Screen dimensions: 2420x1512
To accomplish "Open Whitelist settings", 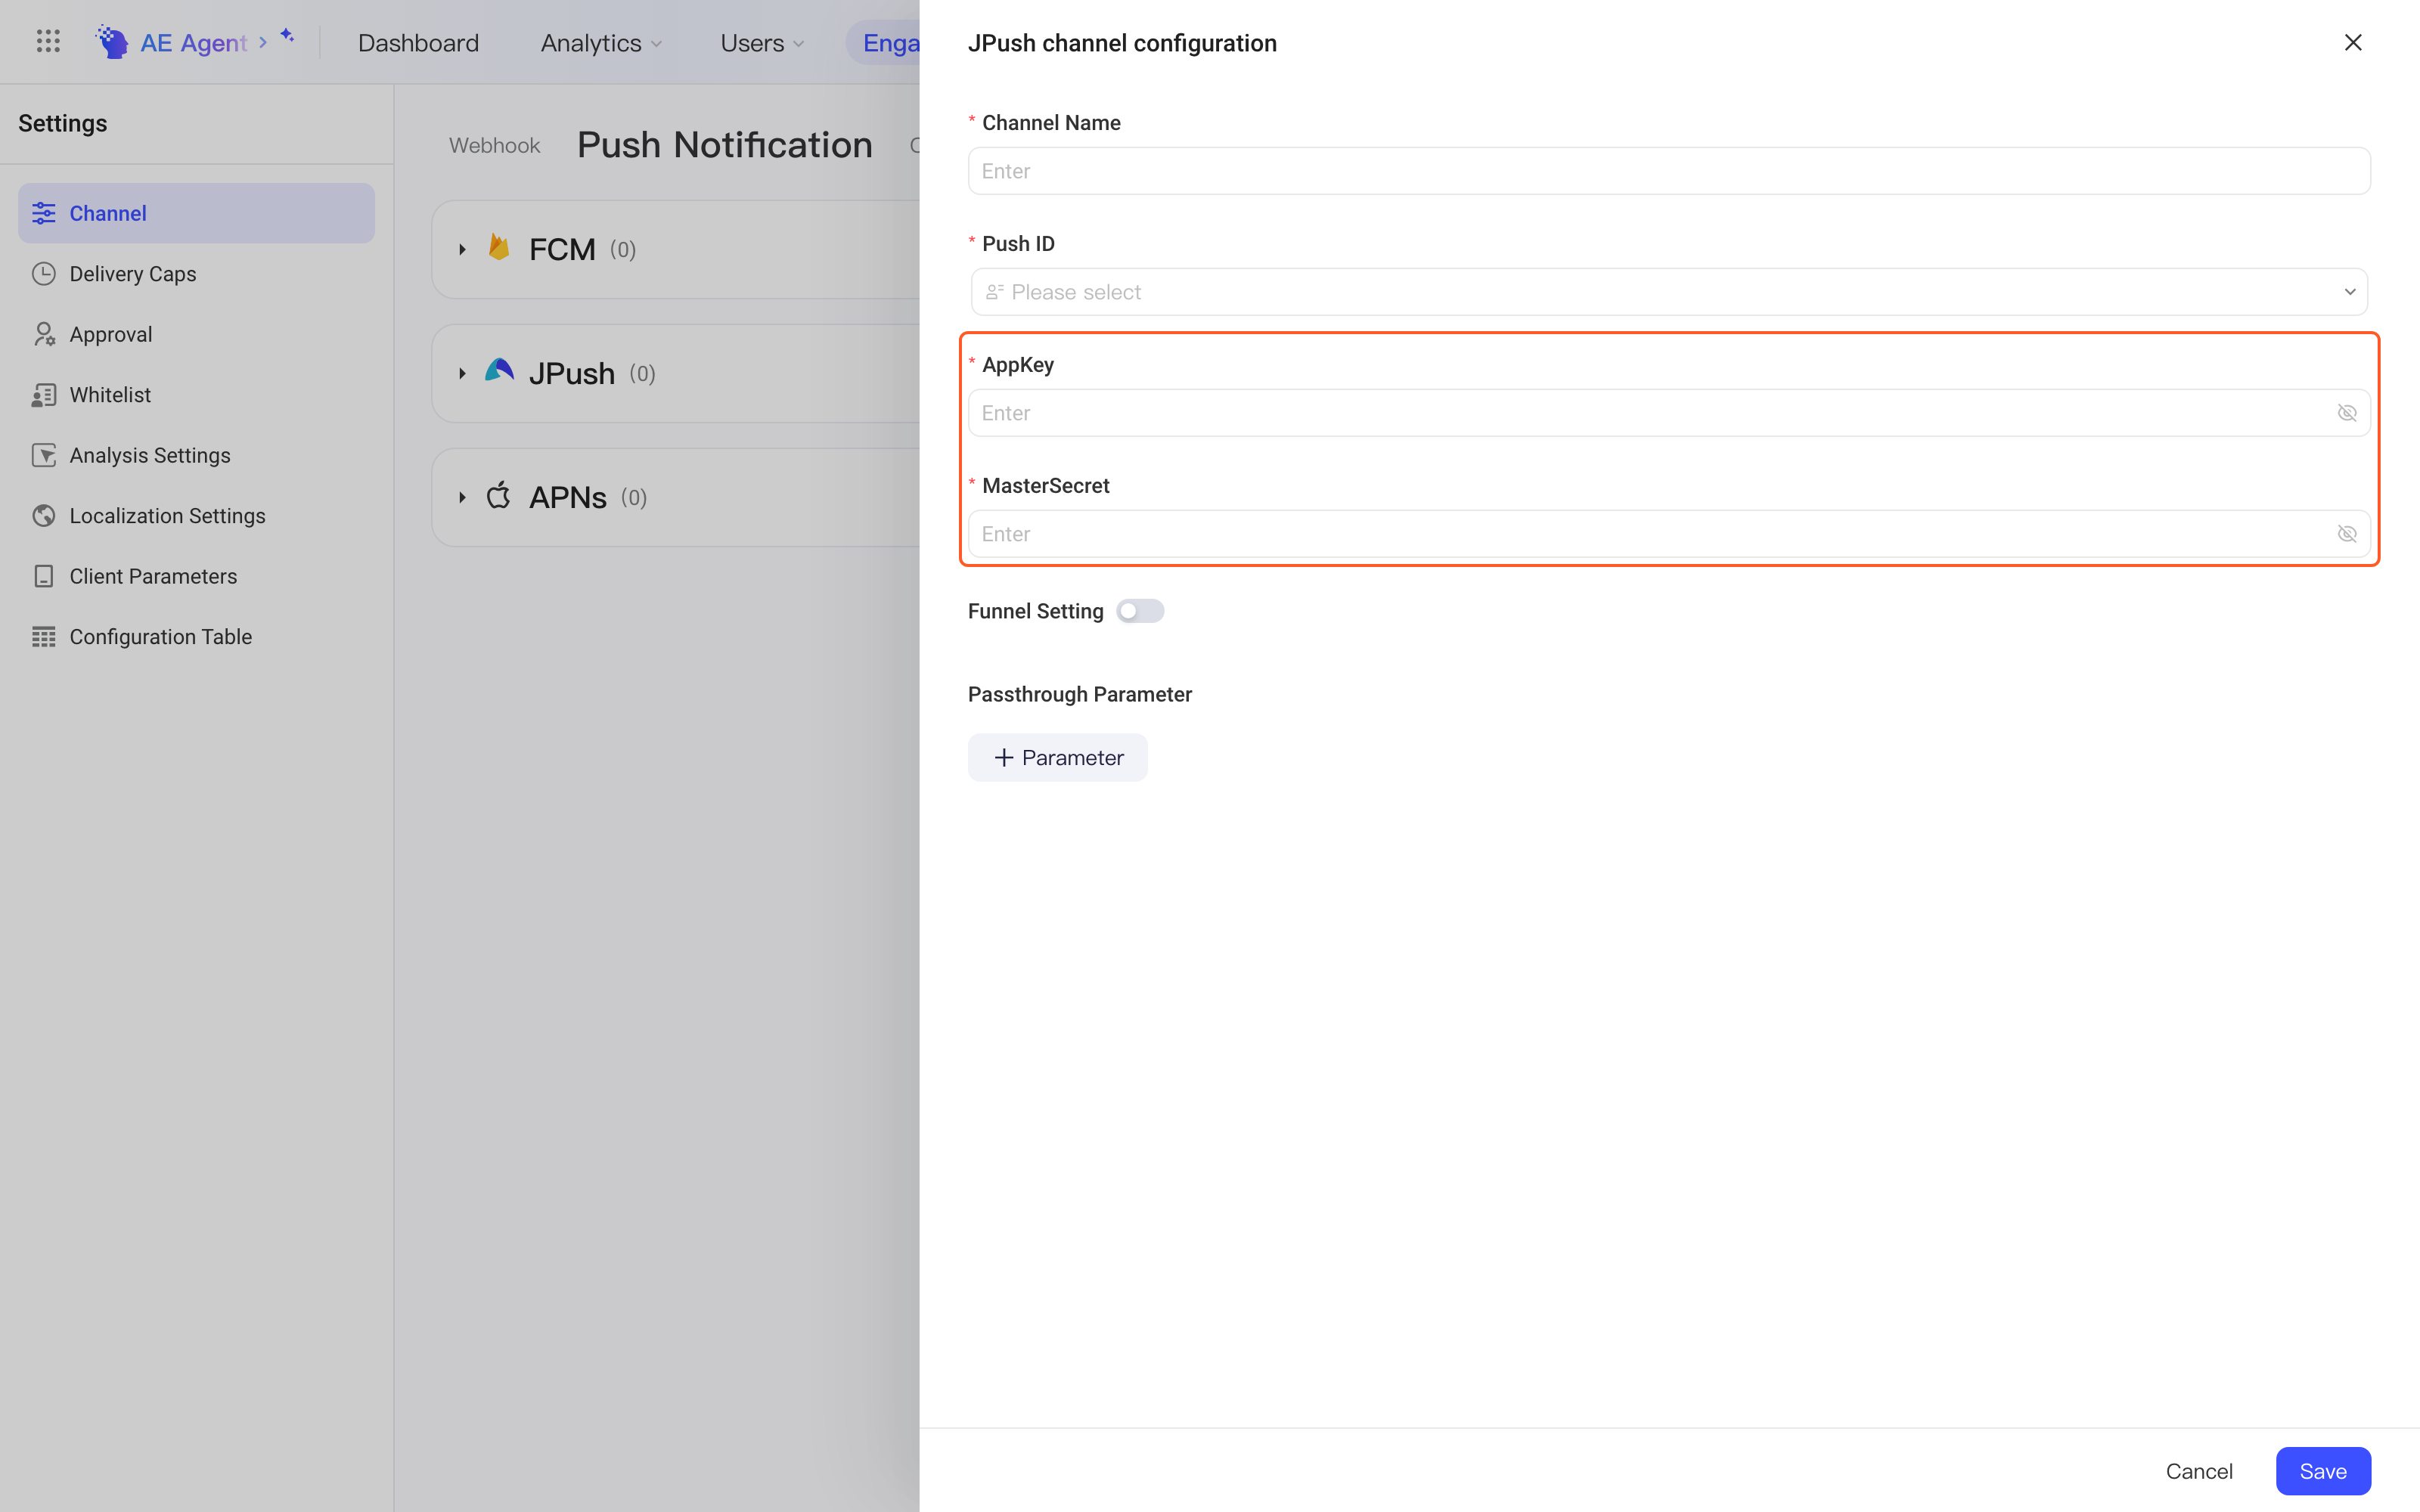I will (196, 395).
